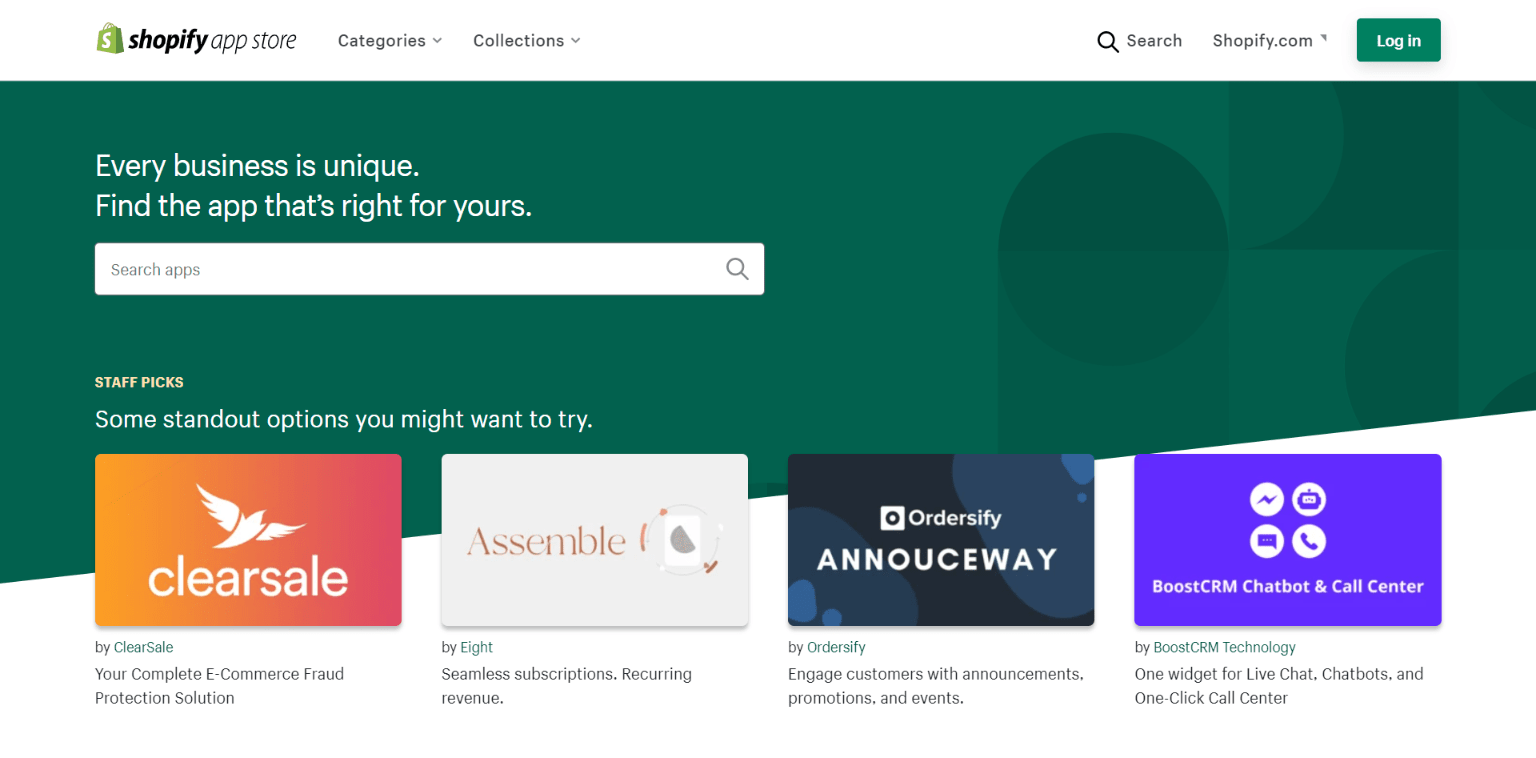Image resolution: width=1536 pixels, height=758 pixels.
Task: Open the Categories dropdown menu
Action: pos(390,41)
